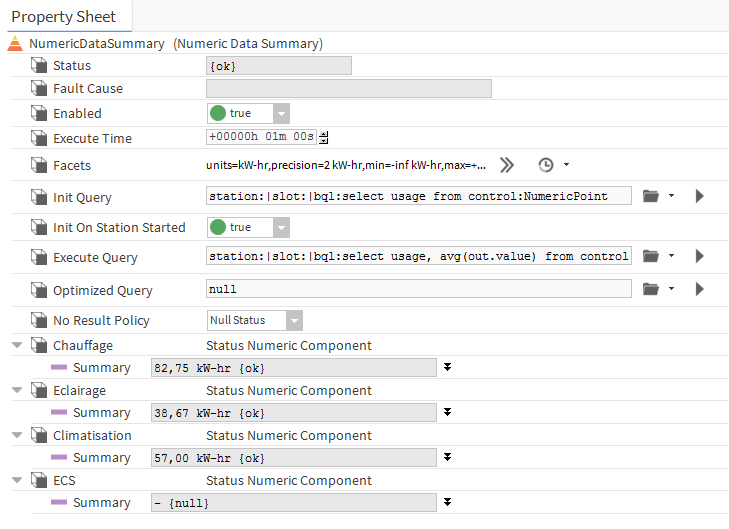Collapse the Eclairage tree node
The height and width of the screenshot is (529, 729).
(x=16, y=391)
